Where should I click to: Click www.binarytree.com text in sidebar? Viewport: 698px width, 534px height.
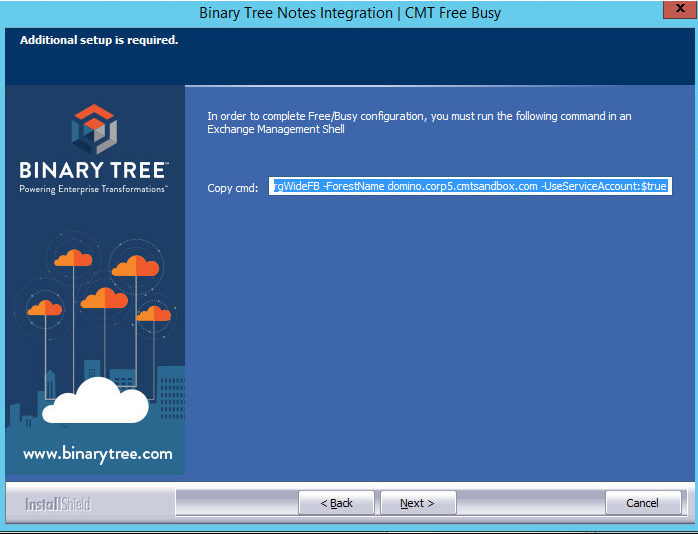pos(97,454)
